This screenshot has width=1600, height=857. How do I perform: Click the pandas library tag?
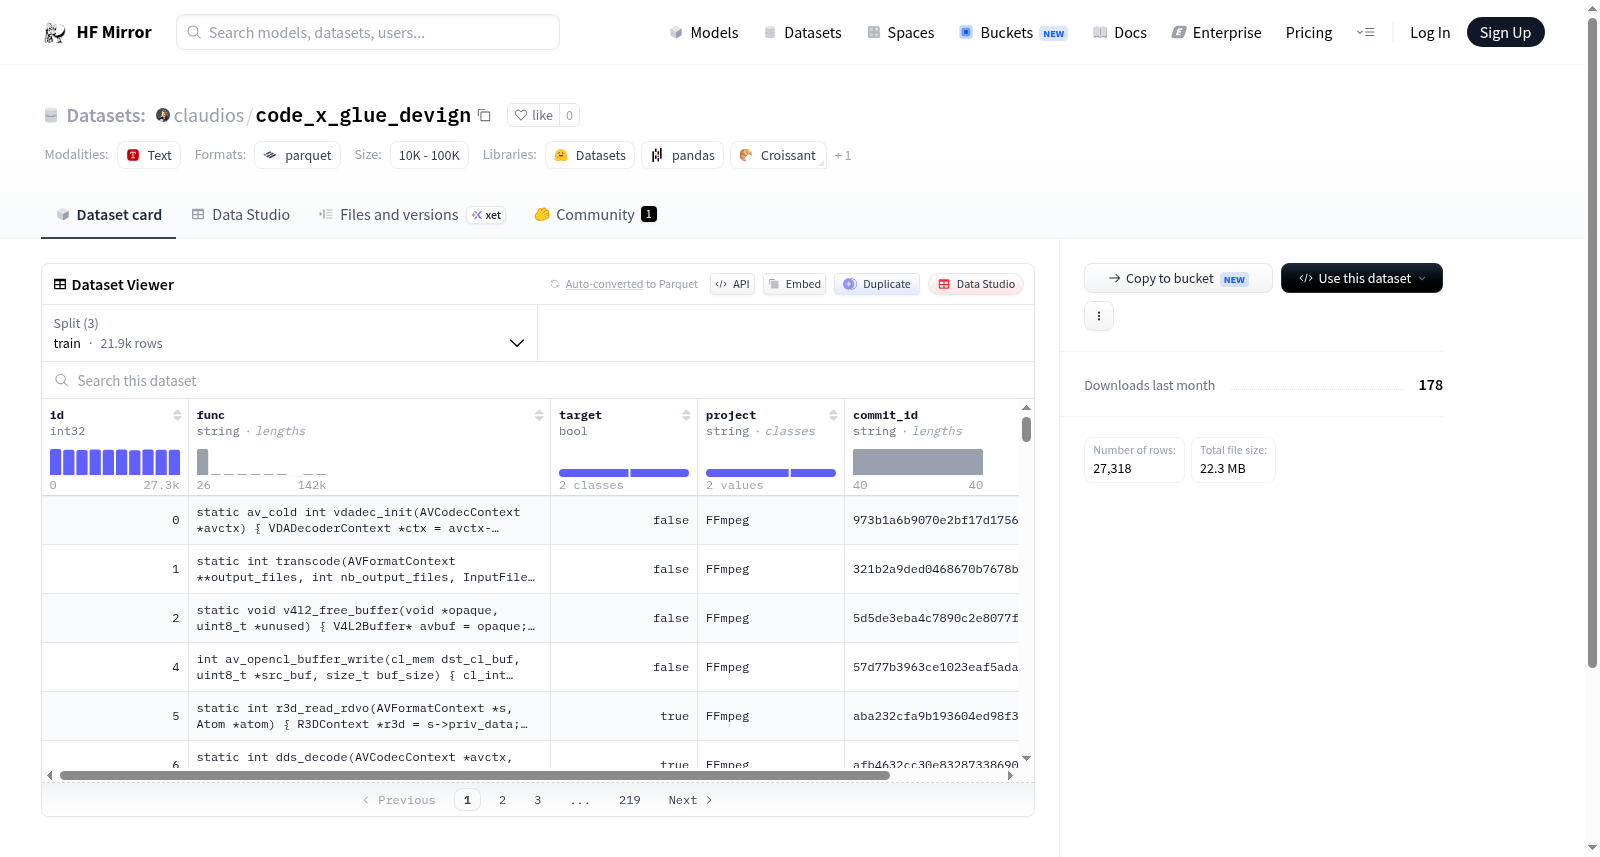683,155
